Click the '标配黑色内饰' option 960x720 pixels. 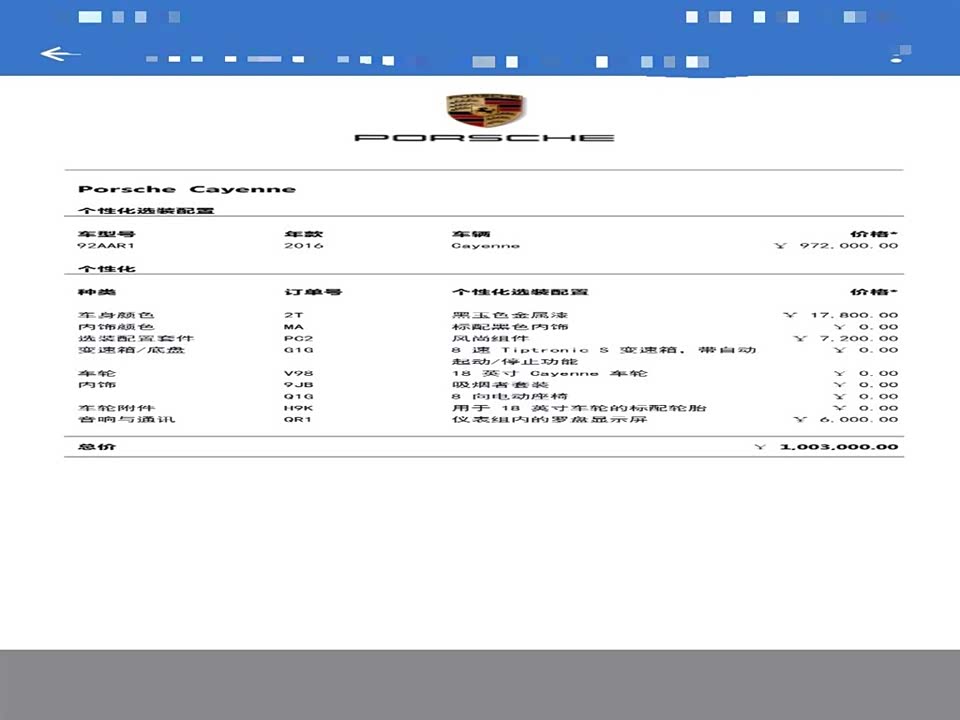tap(510, 326)
